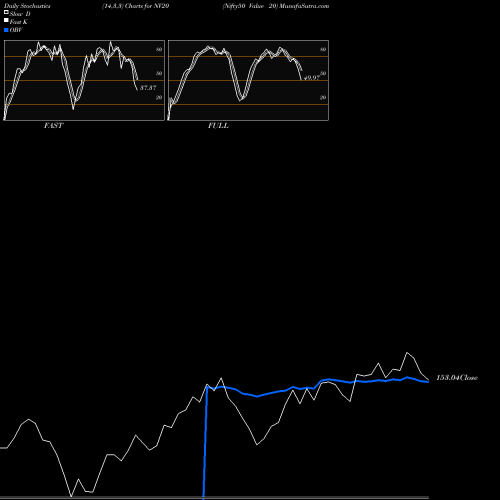
Task: Click the '(14,3,3) Charts for NV20' text
Action: (136, 6)
